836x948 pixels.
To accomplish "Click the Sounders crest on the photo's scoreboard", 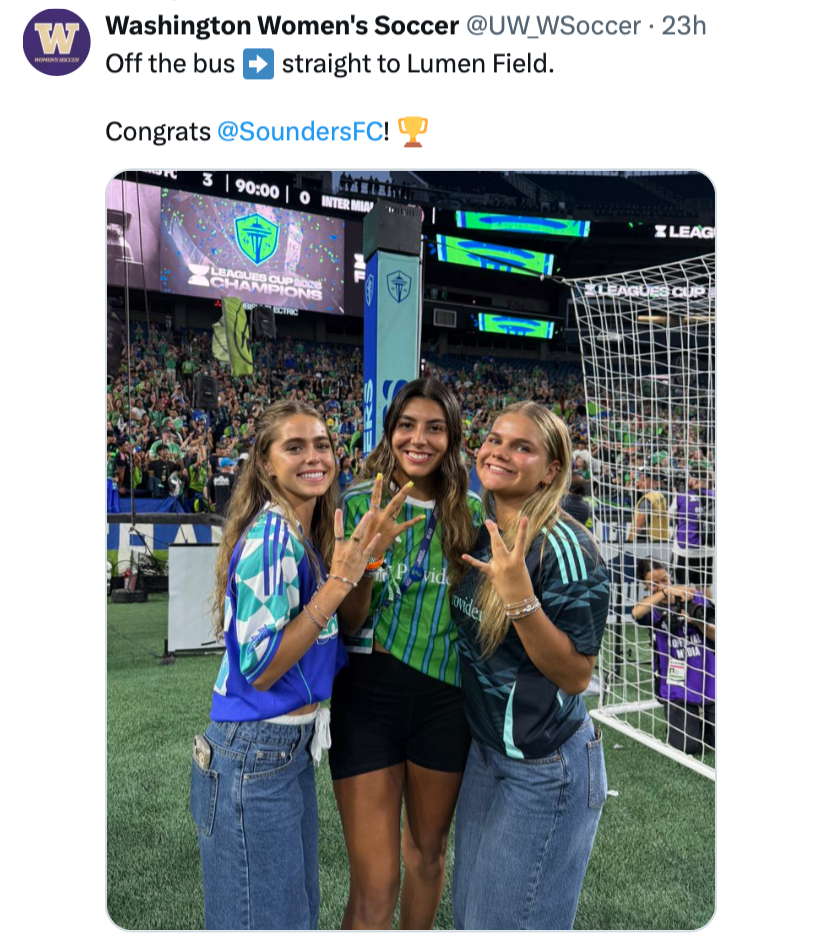I will click(x=257, y=237).
